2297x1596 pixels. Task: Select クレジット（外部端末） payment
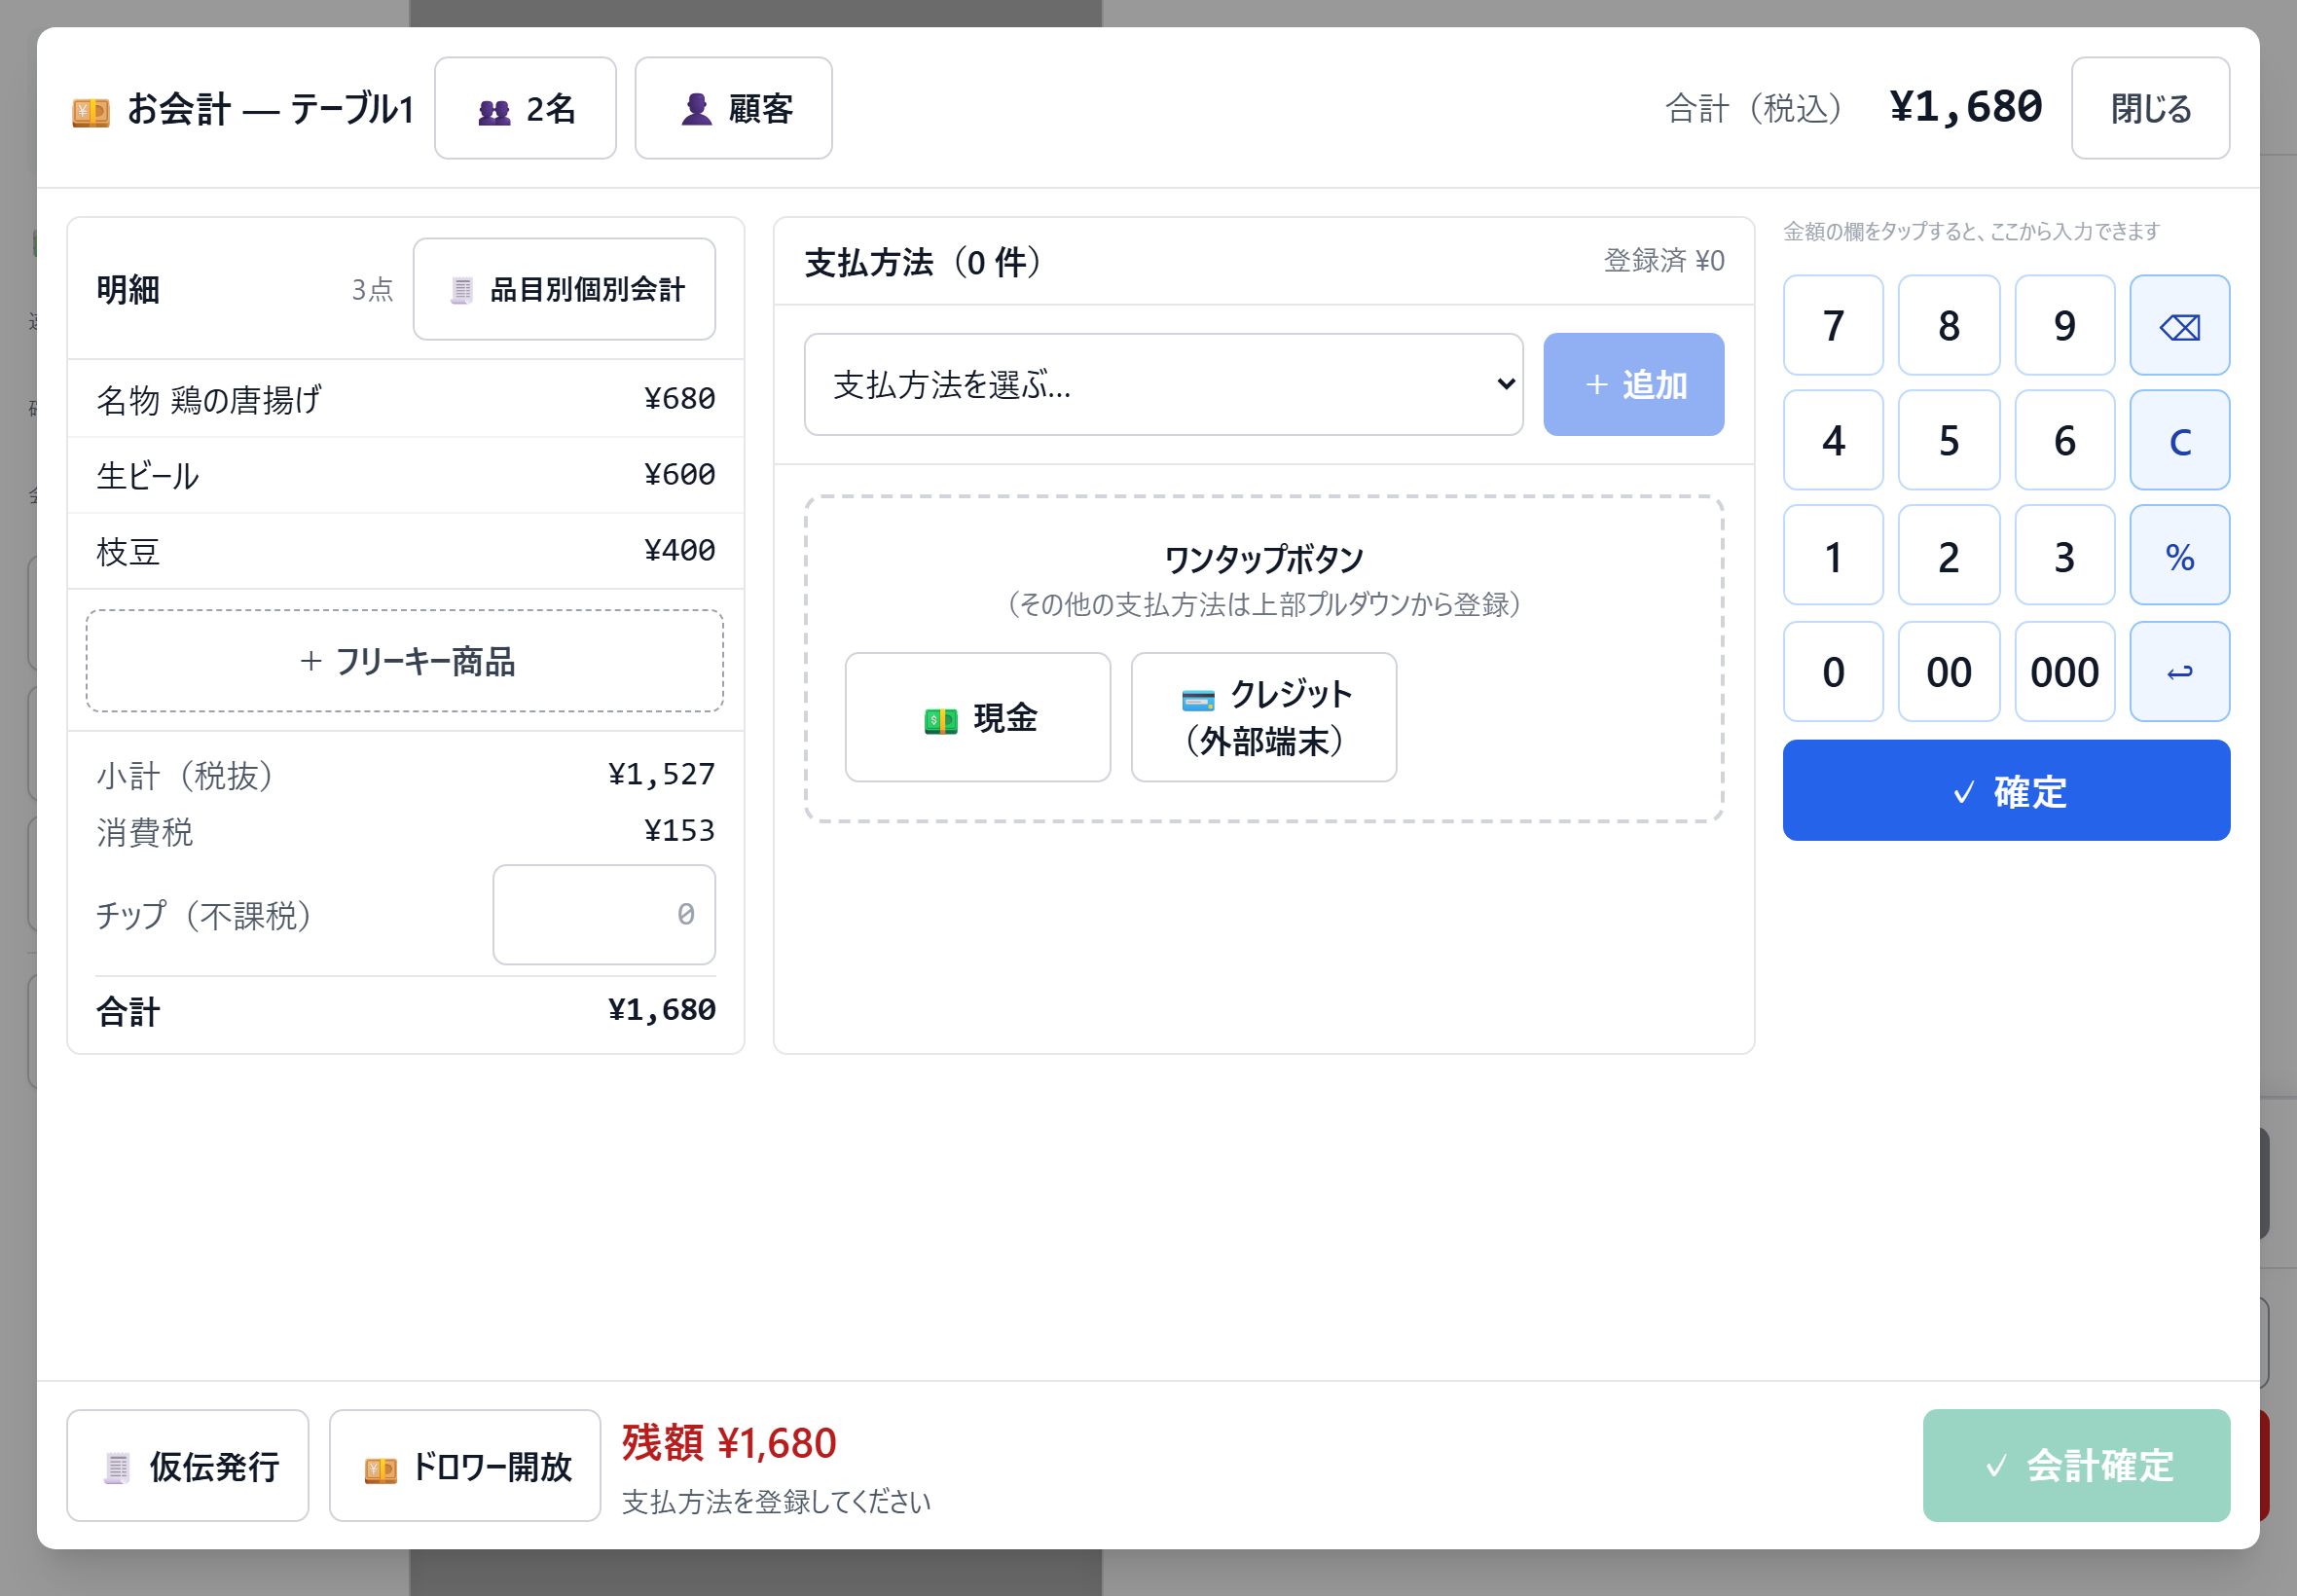[x=1263, y=718]
